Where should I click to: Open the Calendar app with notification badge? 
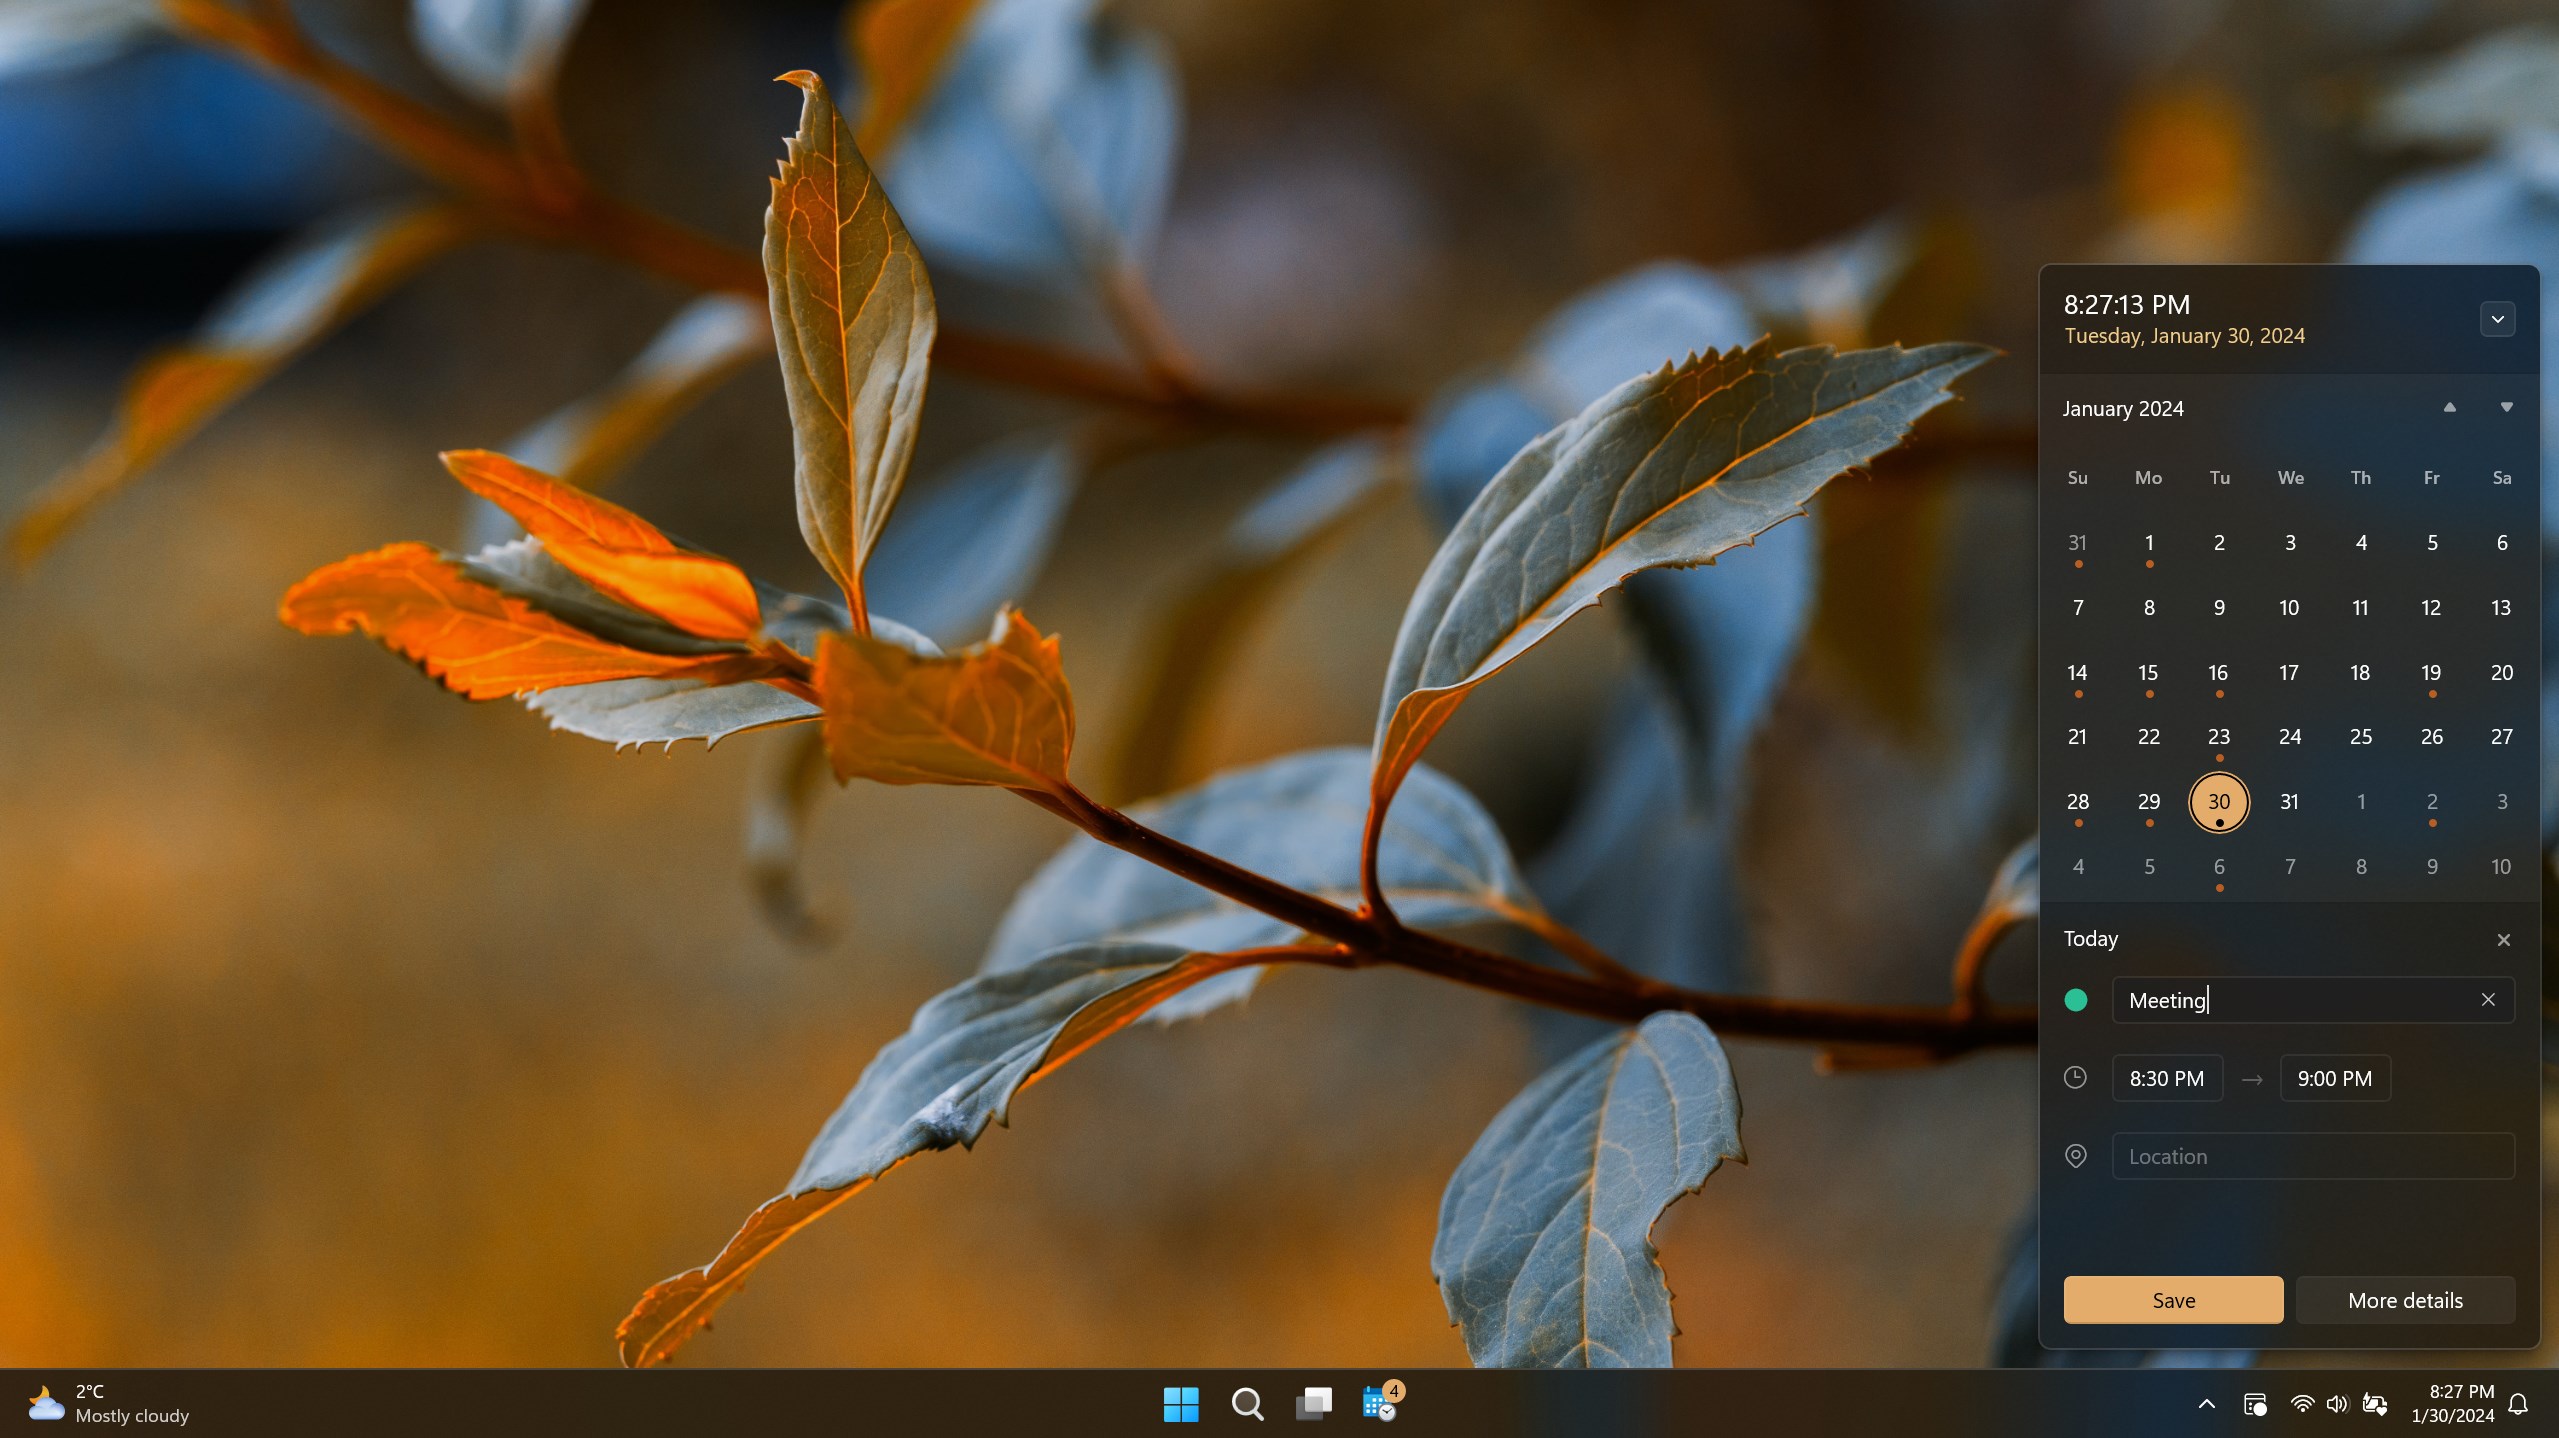coord(1379,1403)
